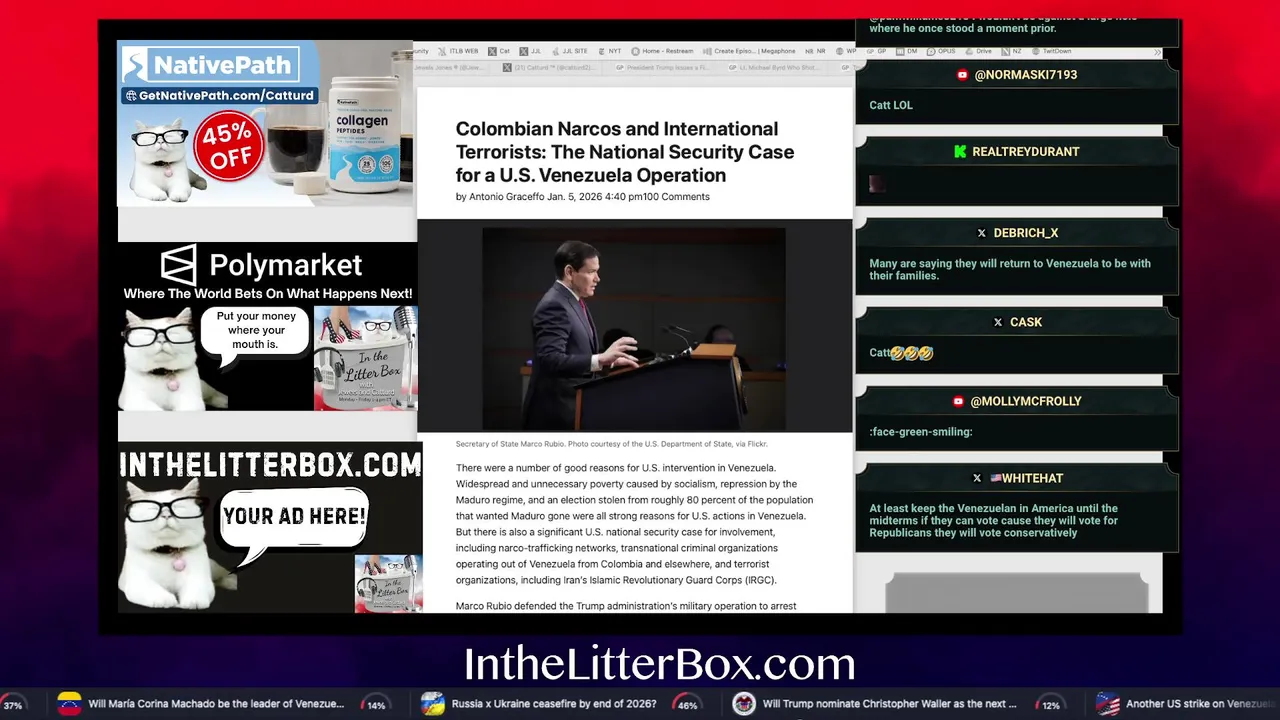Click In the Litter Box thumbnail in Polymarket ad

pyautogui.click(x=366, y=358)
